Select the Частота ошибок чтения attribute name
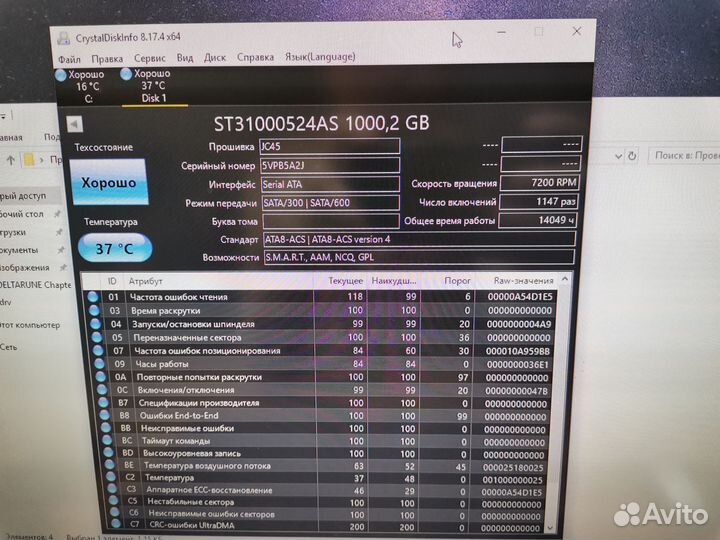 179,297
